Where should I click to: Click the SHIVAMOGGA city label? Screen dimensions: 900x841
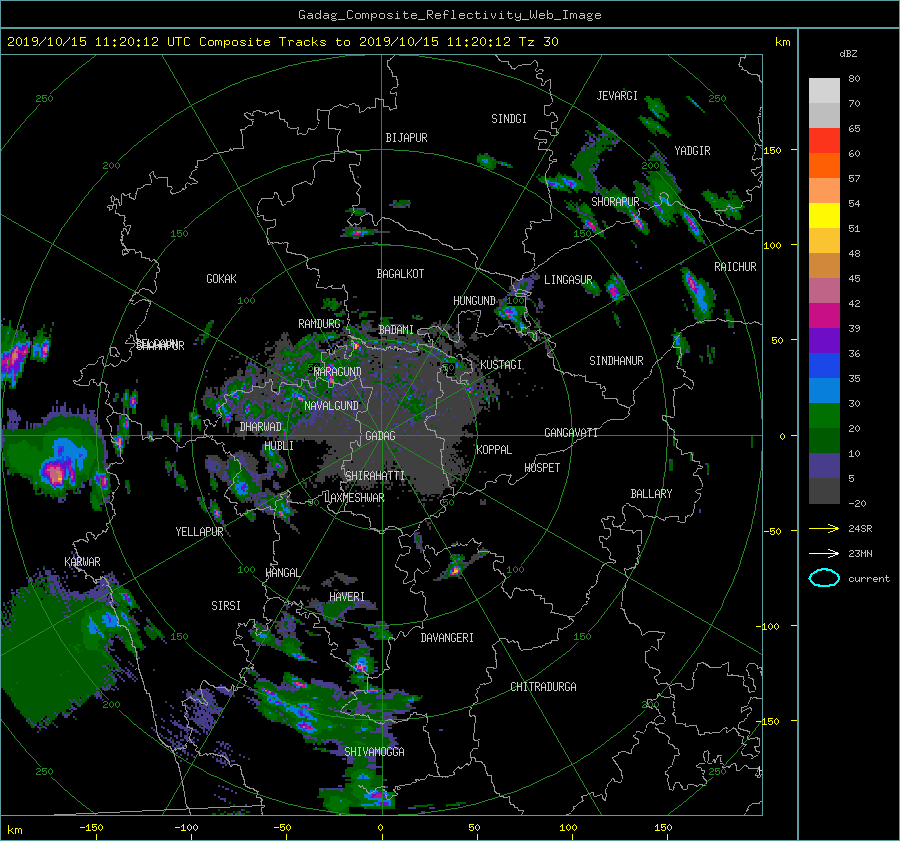374,752
